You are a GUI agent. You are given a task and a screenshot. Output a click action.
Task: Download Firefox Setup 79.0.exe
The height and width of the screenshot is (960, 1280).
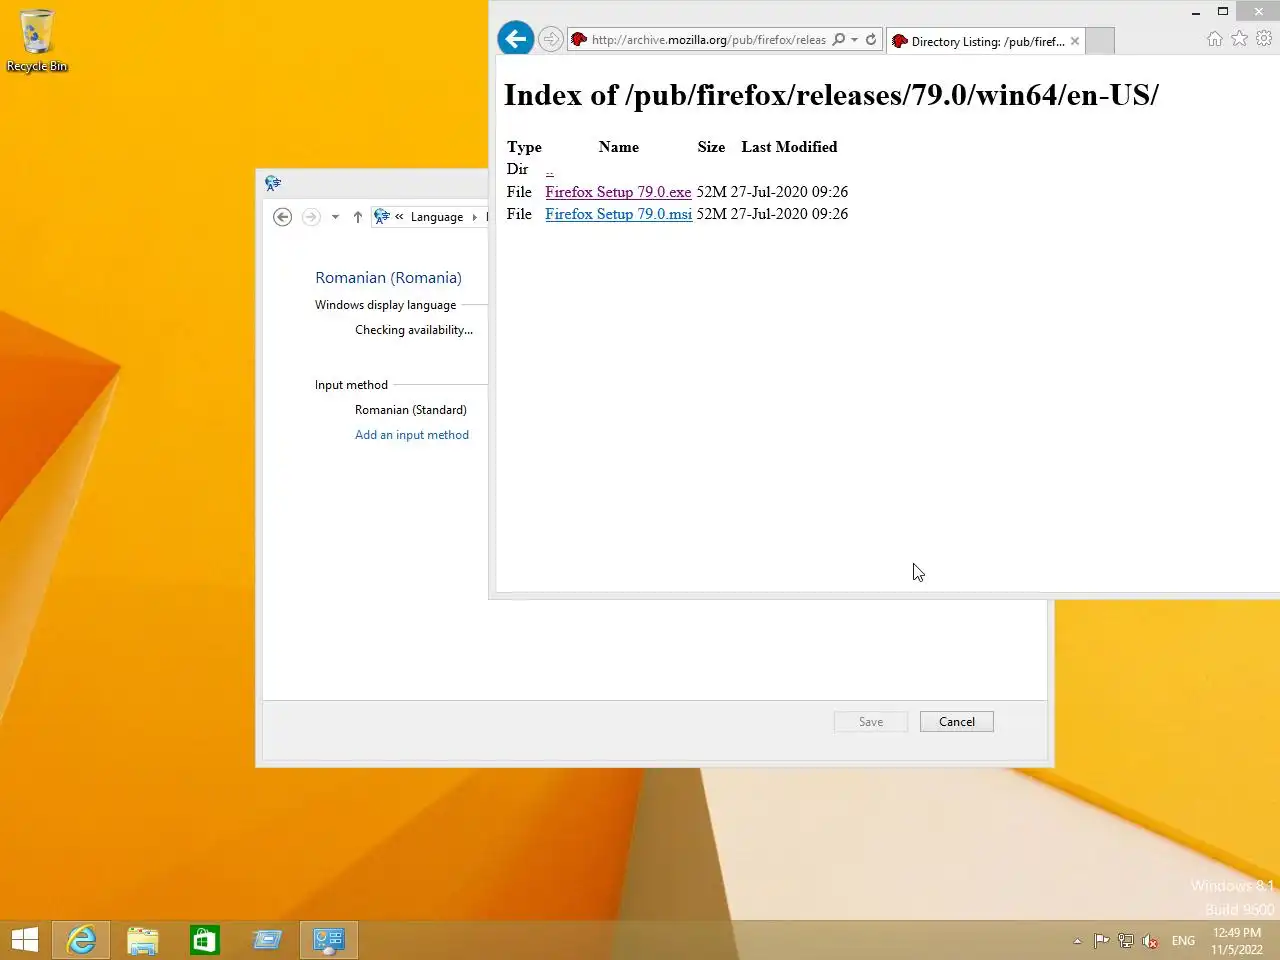tap(618, 192)
